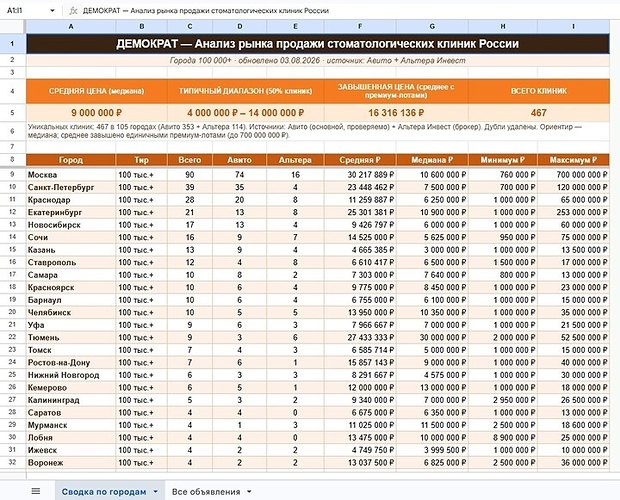Select the Нижний Новгород city cell
Screen dimensions: 620x500
tap(71, 375)
